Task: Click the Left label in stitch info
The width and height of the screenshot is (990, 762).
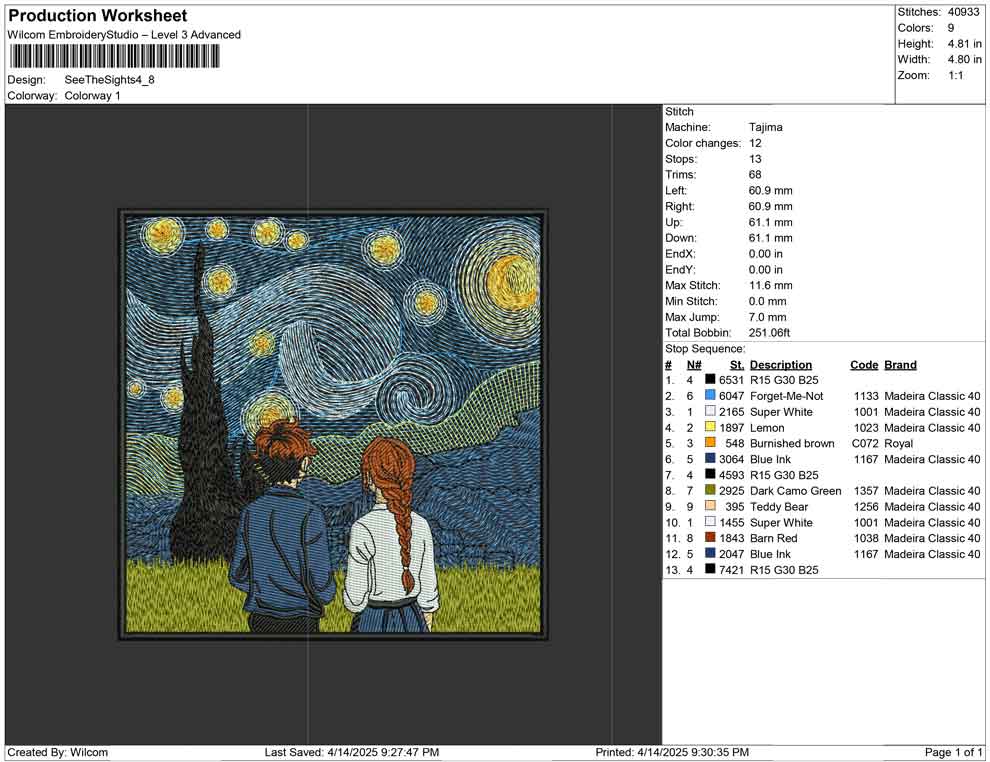Action: 676,191
